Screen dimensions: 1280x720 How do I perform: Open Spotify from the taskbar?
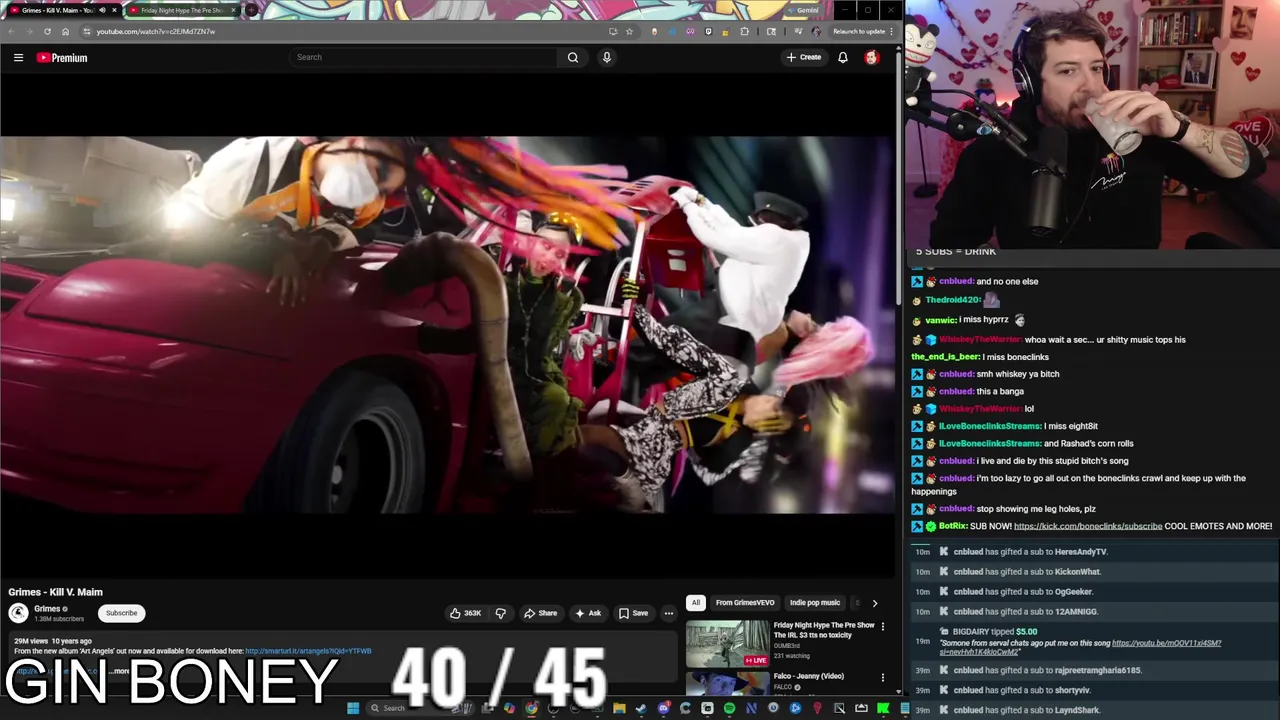click(729, 708)
